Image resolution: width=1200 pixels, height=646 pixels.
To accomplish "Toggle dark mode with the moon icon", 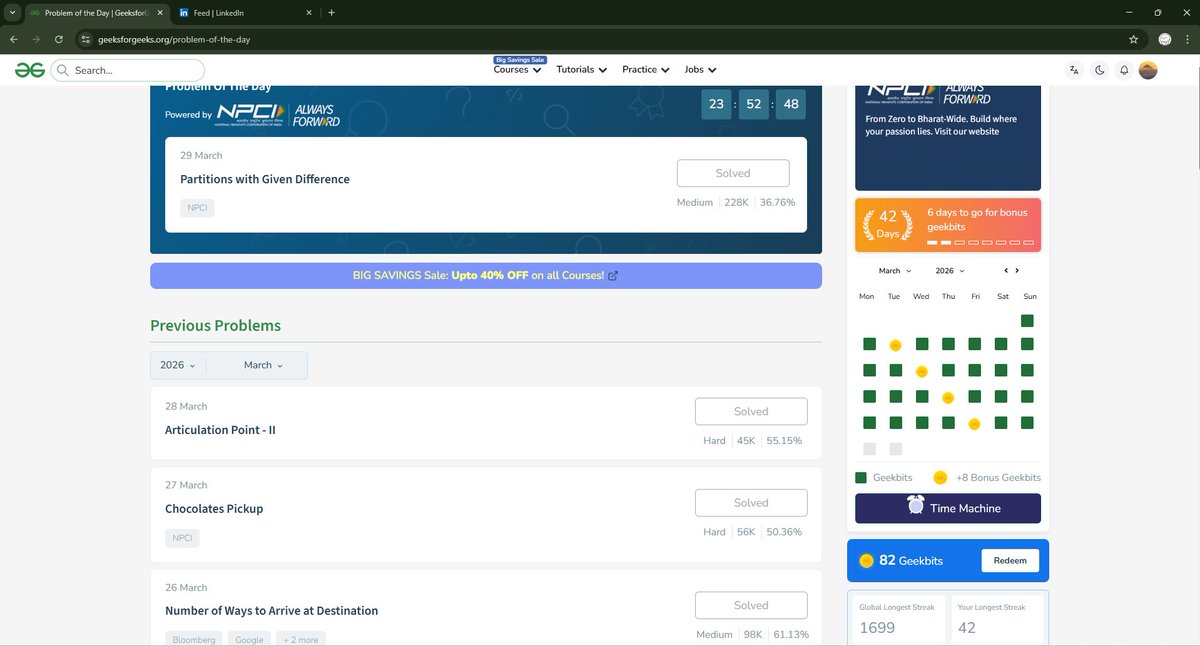I will 1100,70.
